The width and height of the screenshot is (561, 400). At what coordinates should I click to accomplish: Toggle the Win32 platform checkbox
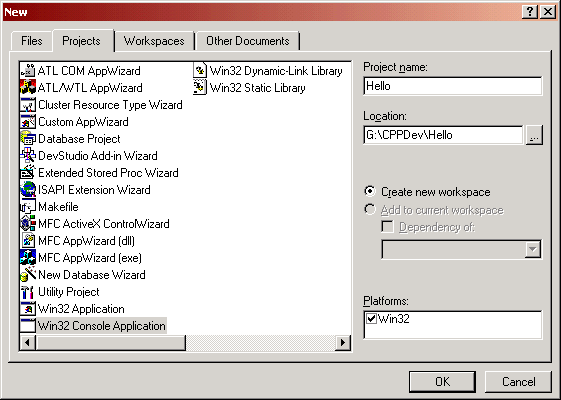pyautogui.click(x=372, y=318)
